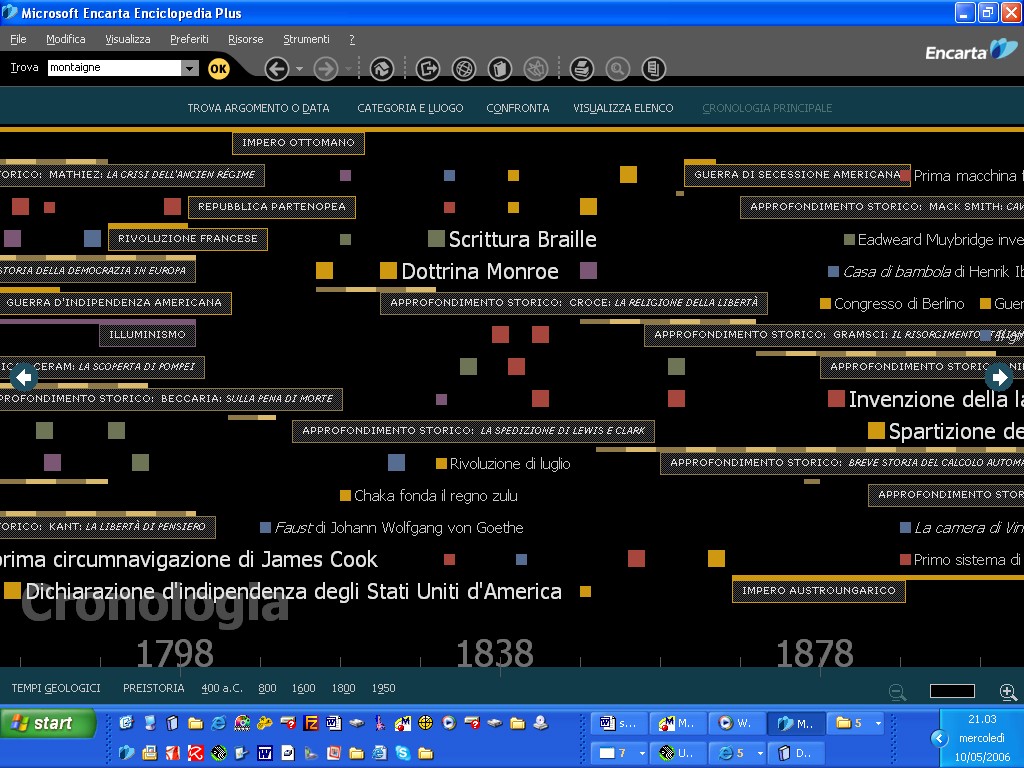Open the Rivoluzione di luglio event
1024x768 pixels.
(503, 464)
